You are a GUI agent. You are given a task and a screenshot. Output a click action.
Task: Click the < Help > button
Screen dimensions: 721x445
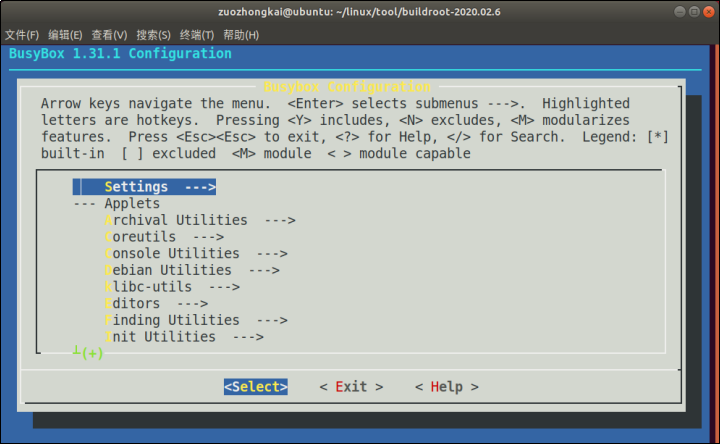pos(447,387)
